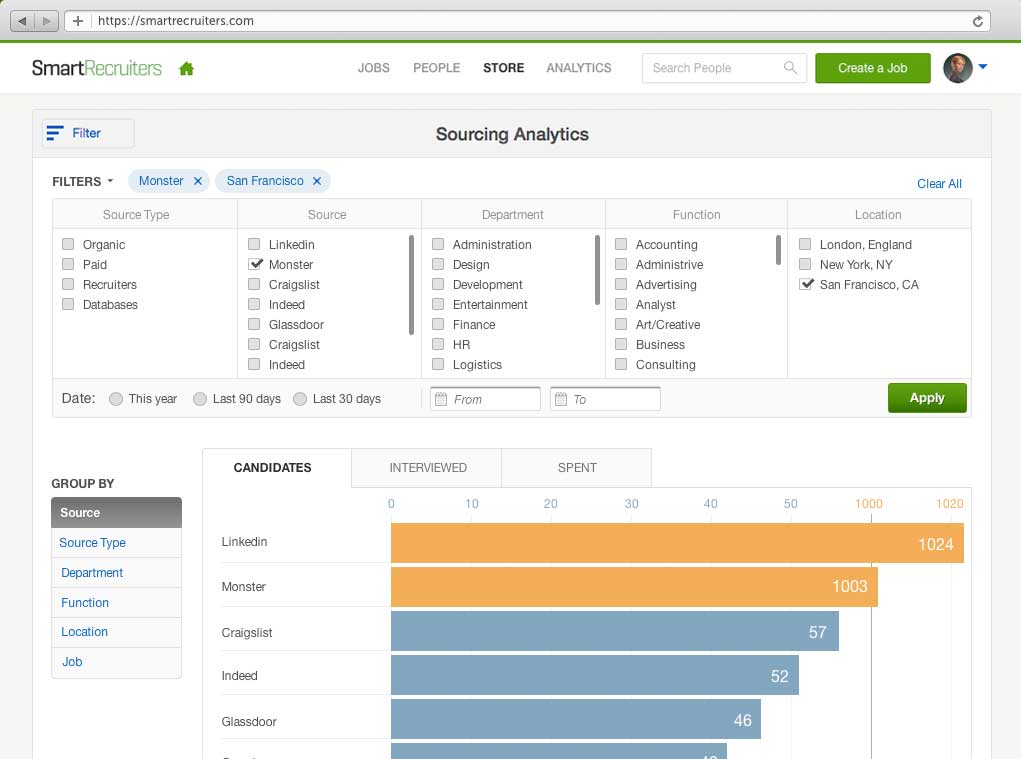Open the user profile avatar
Screen dimensions: 1021x759
(958, 68)
